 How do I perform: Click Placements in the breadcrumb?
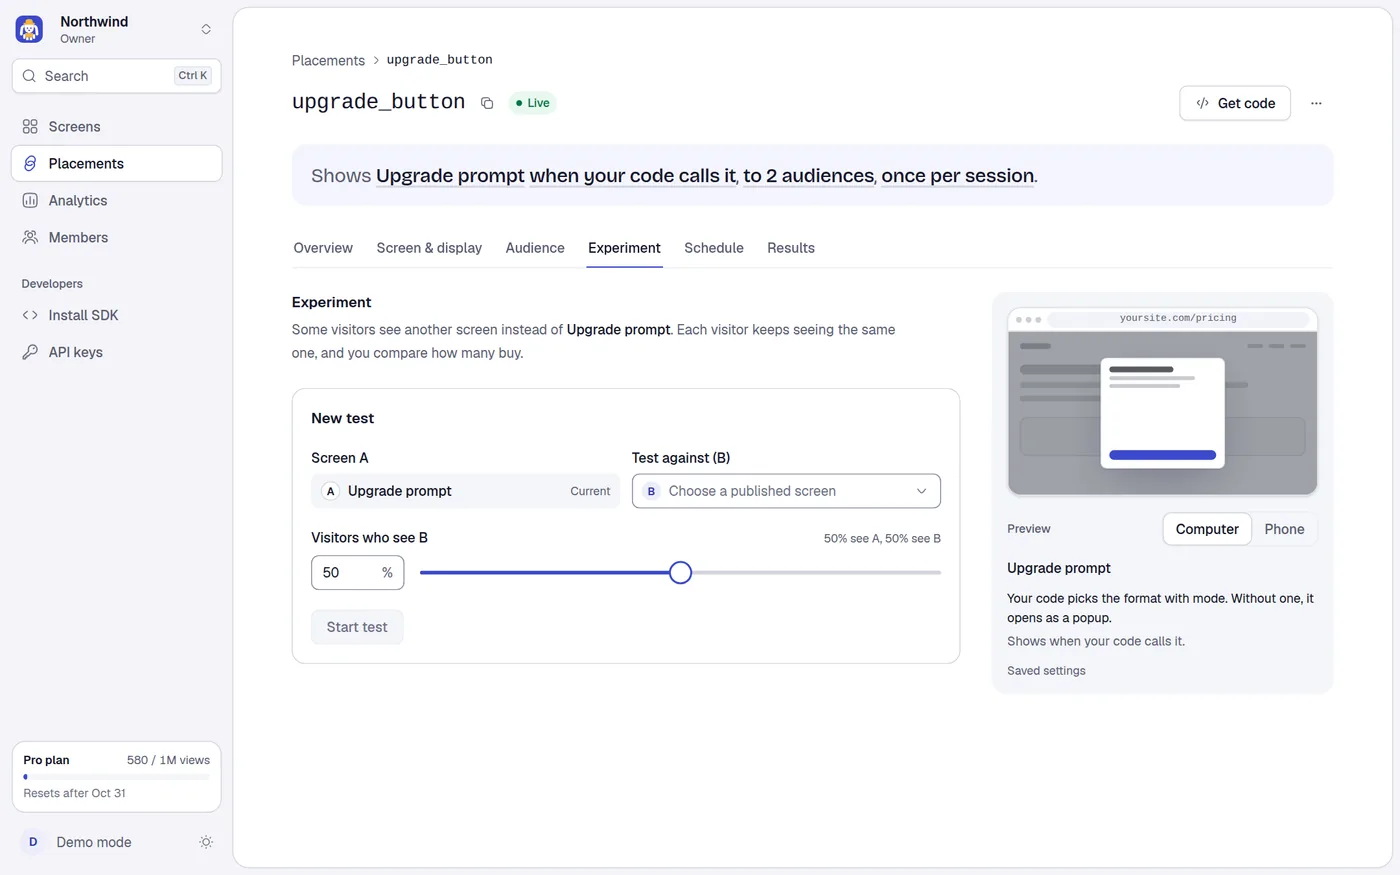click(328, 60)
